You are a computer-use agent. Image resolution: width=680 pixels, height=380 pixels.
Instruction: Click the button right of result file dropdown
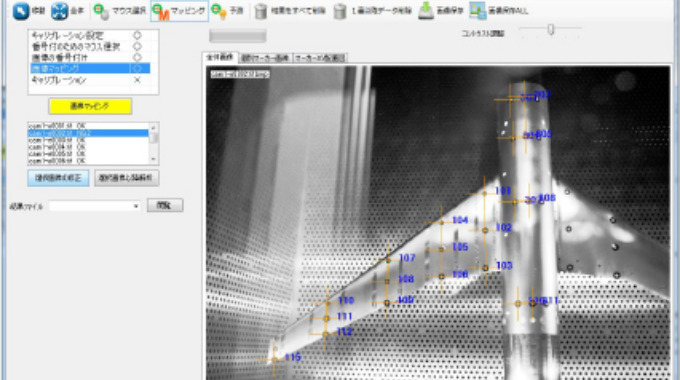click(x=165, y=205)
